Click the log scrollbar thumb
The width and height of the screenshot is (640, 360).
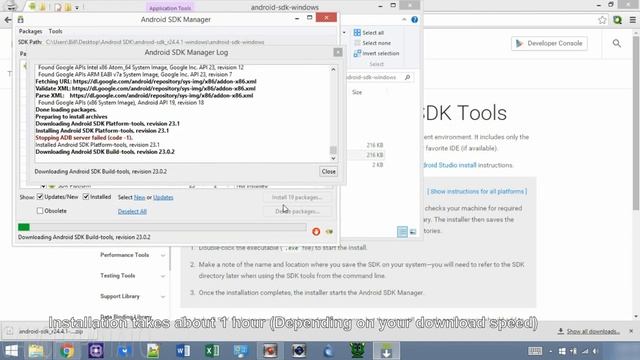[333, 150]
